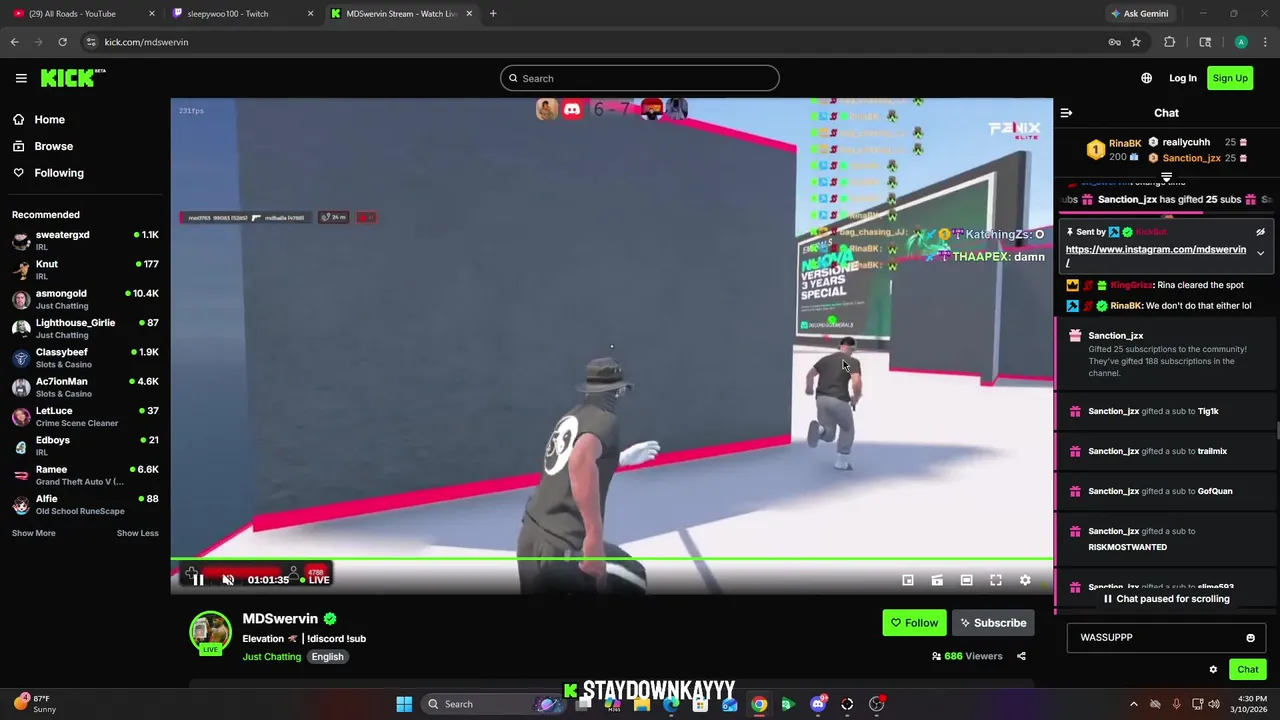Collapse recommended list with Show Less
This screenshot has width=1280, height=720.
(138, 533)
